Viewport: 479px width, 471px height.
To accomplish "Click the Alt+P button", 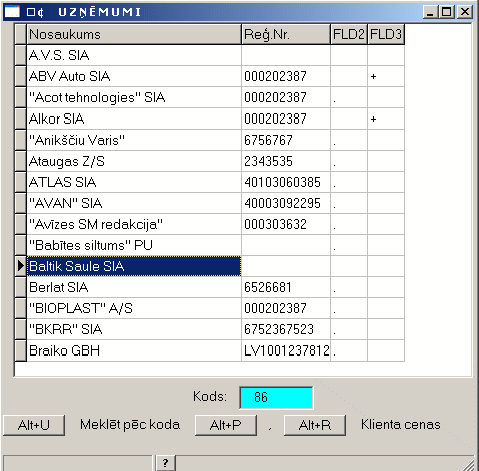I will pyautogui.click(x=226, y=425).
